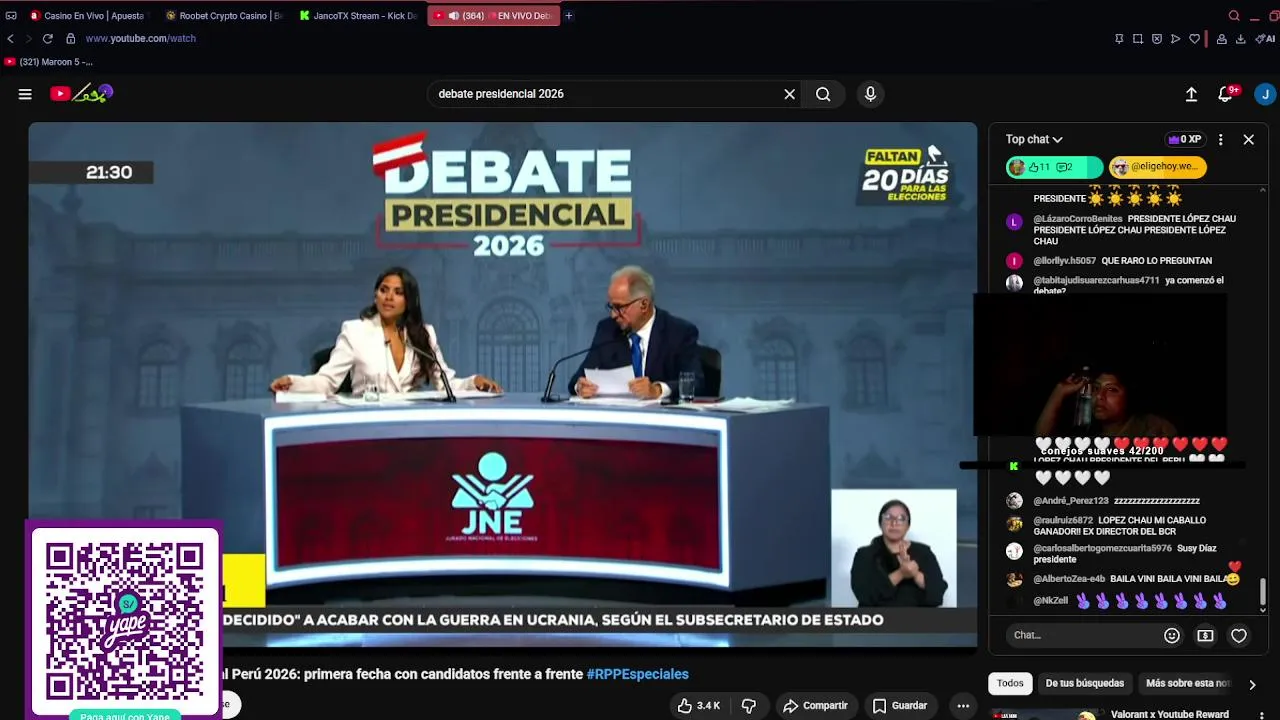Run the search with the magnifier button
This screenshot has height=720, width=1280.
[823, 94]
